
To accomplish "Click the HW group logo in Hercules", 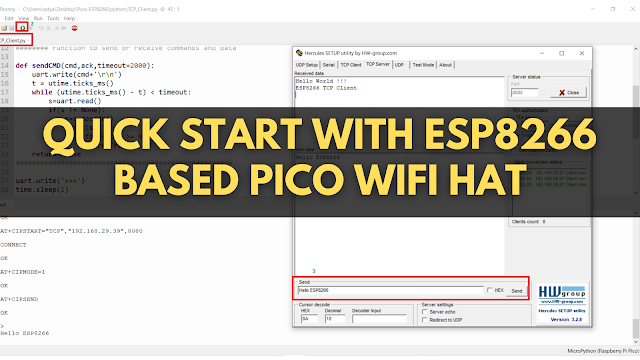I will click(x=562, y=292).
